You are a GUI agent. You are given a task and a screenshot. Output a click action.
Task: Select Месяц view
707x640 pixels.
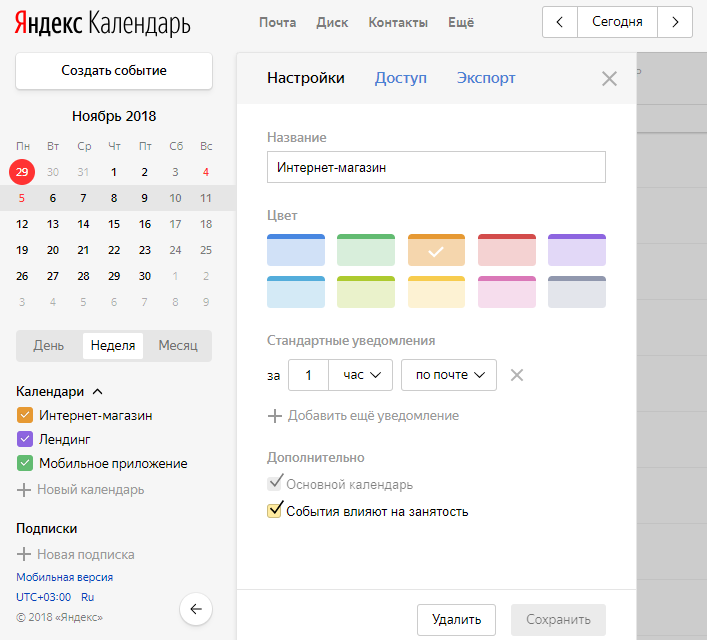coord(178,346)
